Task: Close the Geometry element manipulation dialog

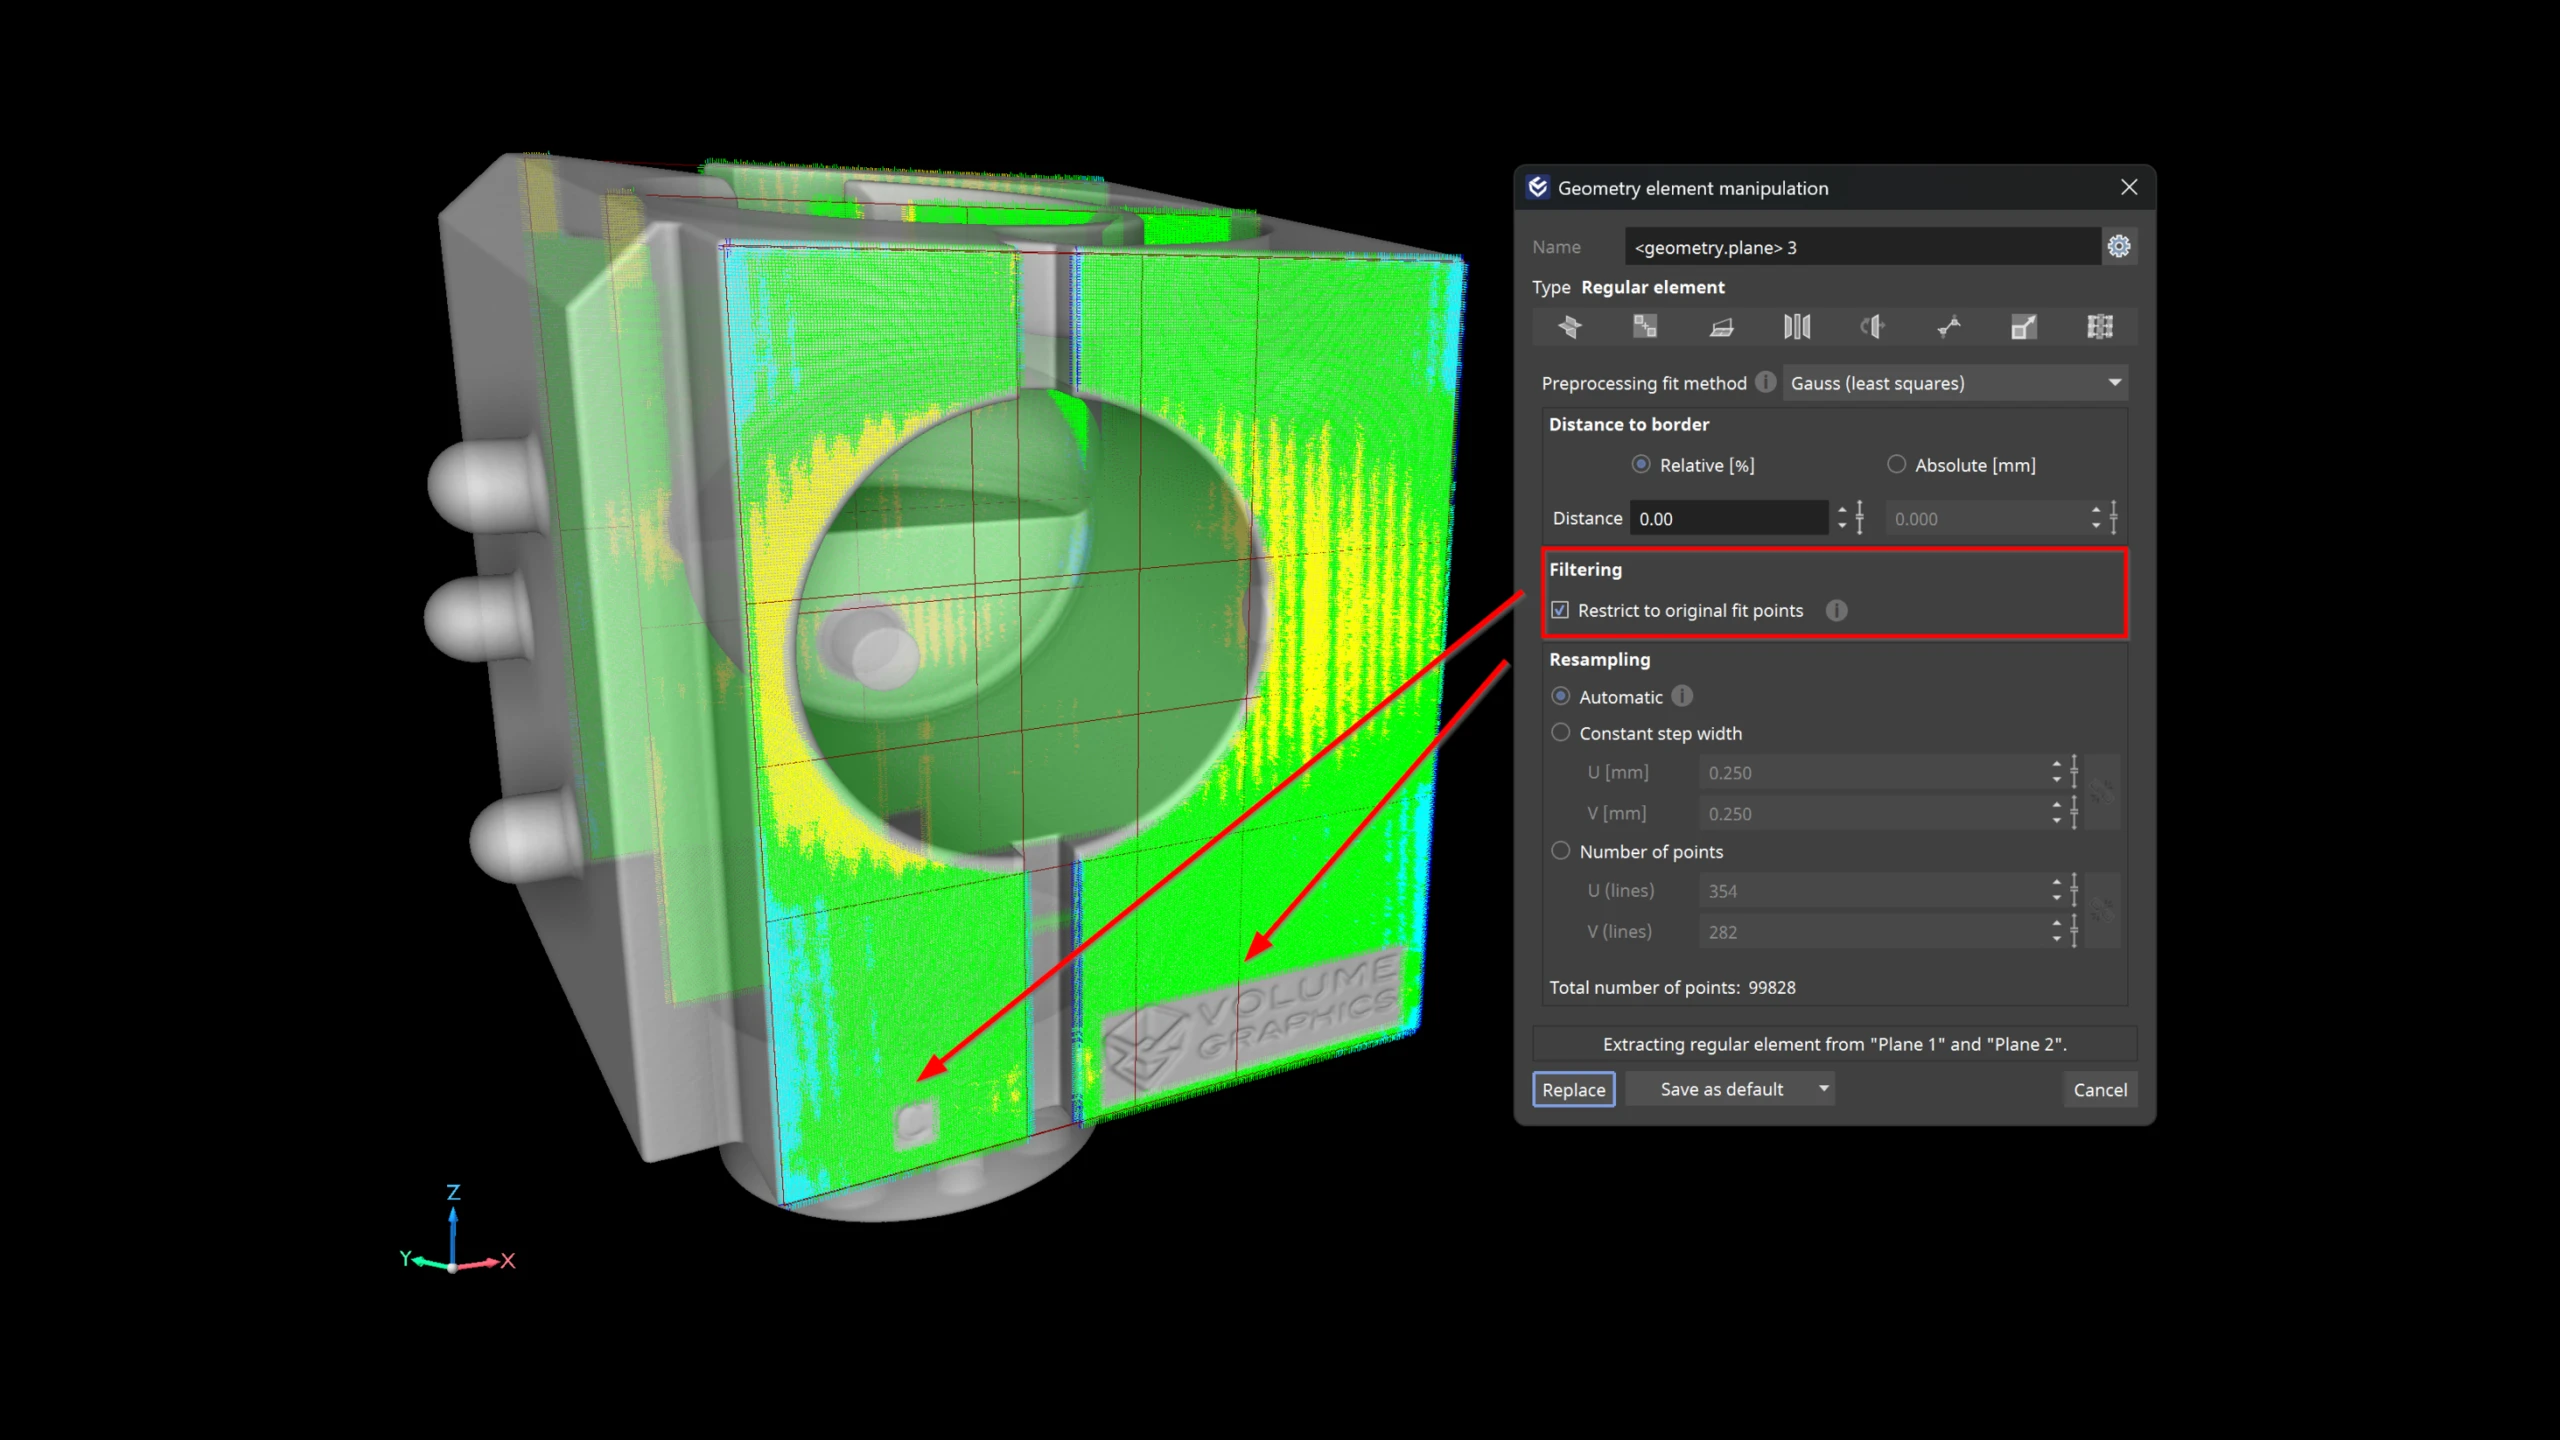Action: pos(2129,187)
